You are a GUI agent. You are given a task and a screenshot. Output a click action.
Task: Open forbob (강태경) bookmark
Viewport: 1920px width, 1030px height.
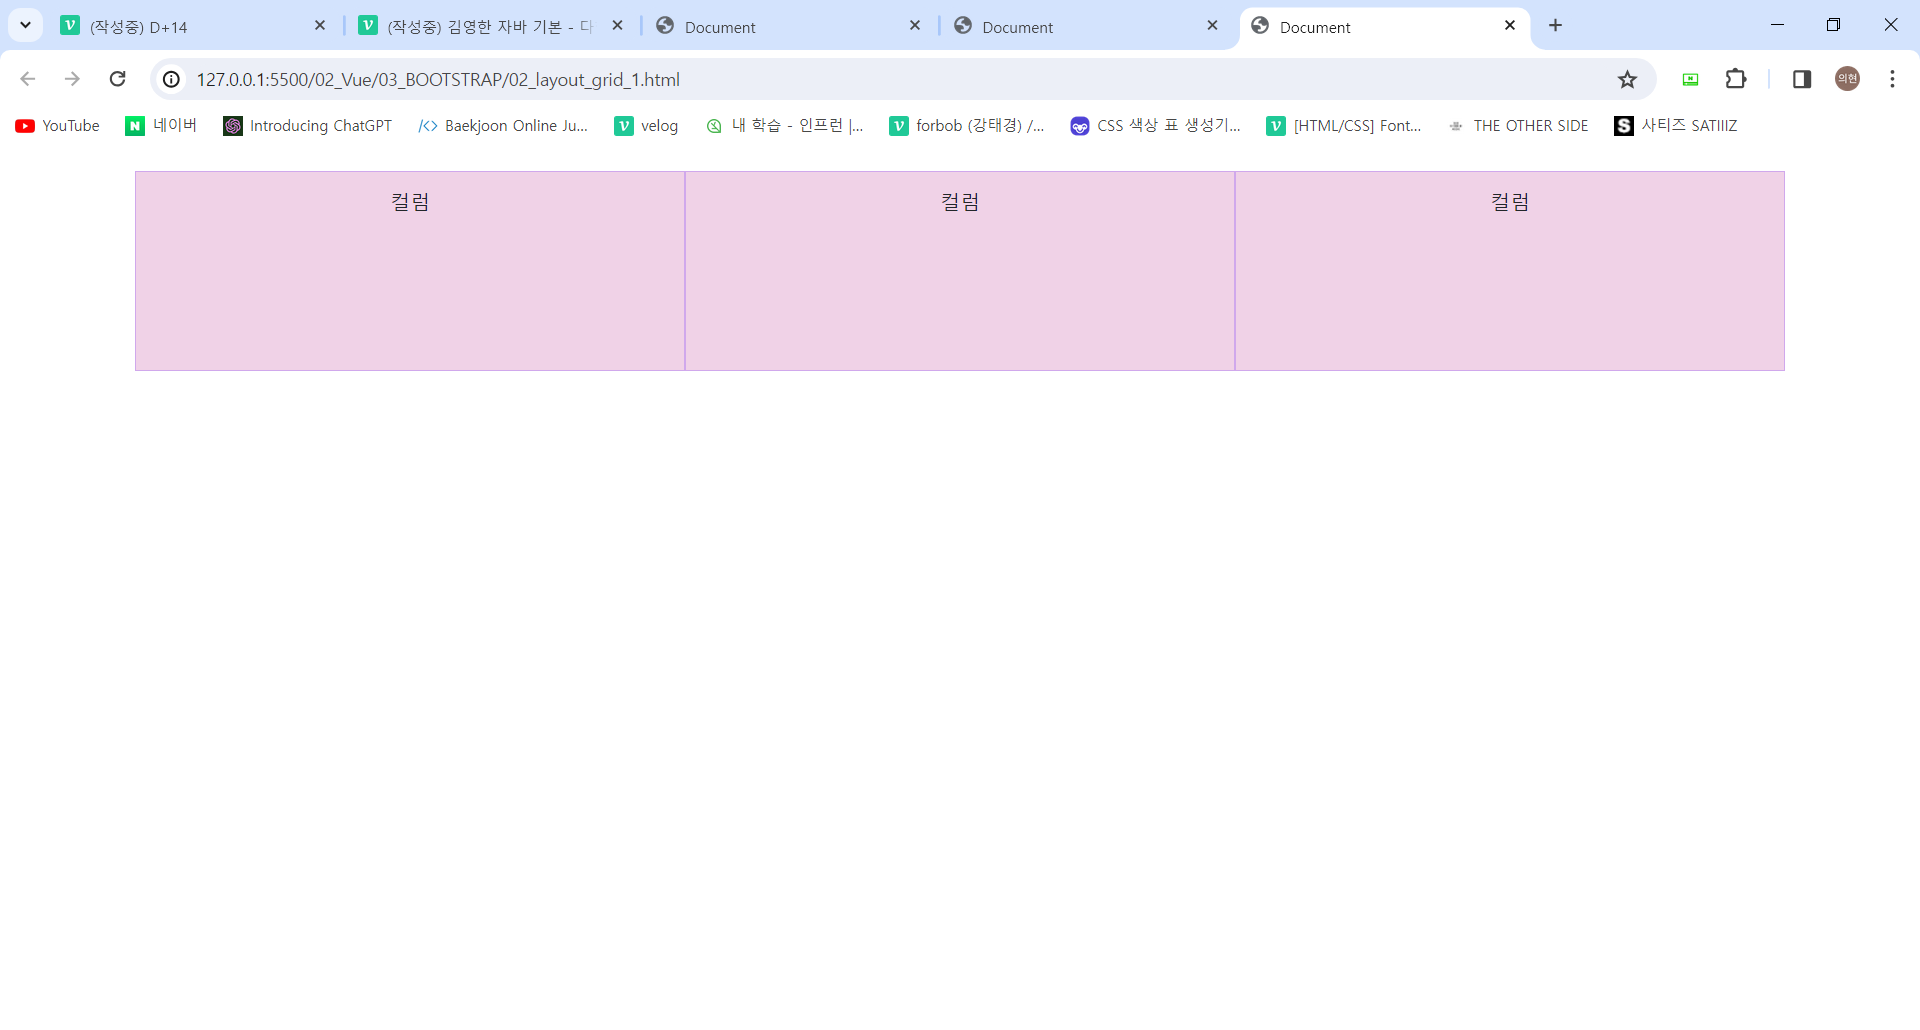tap(967, 126)
